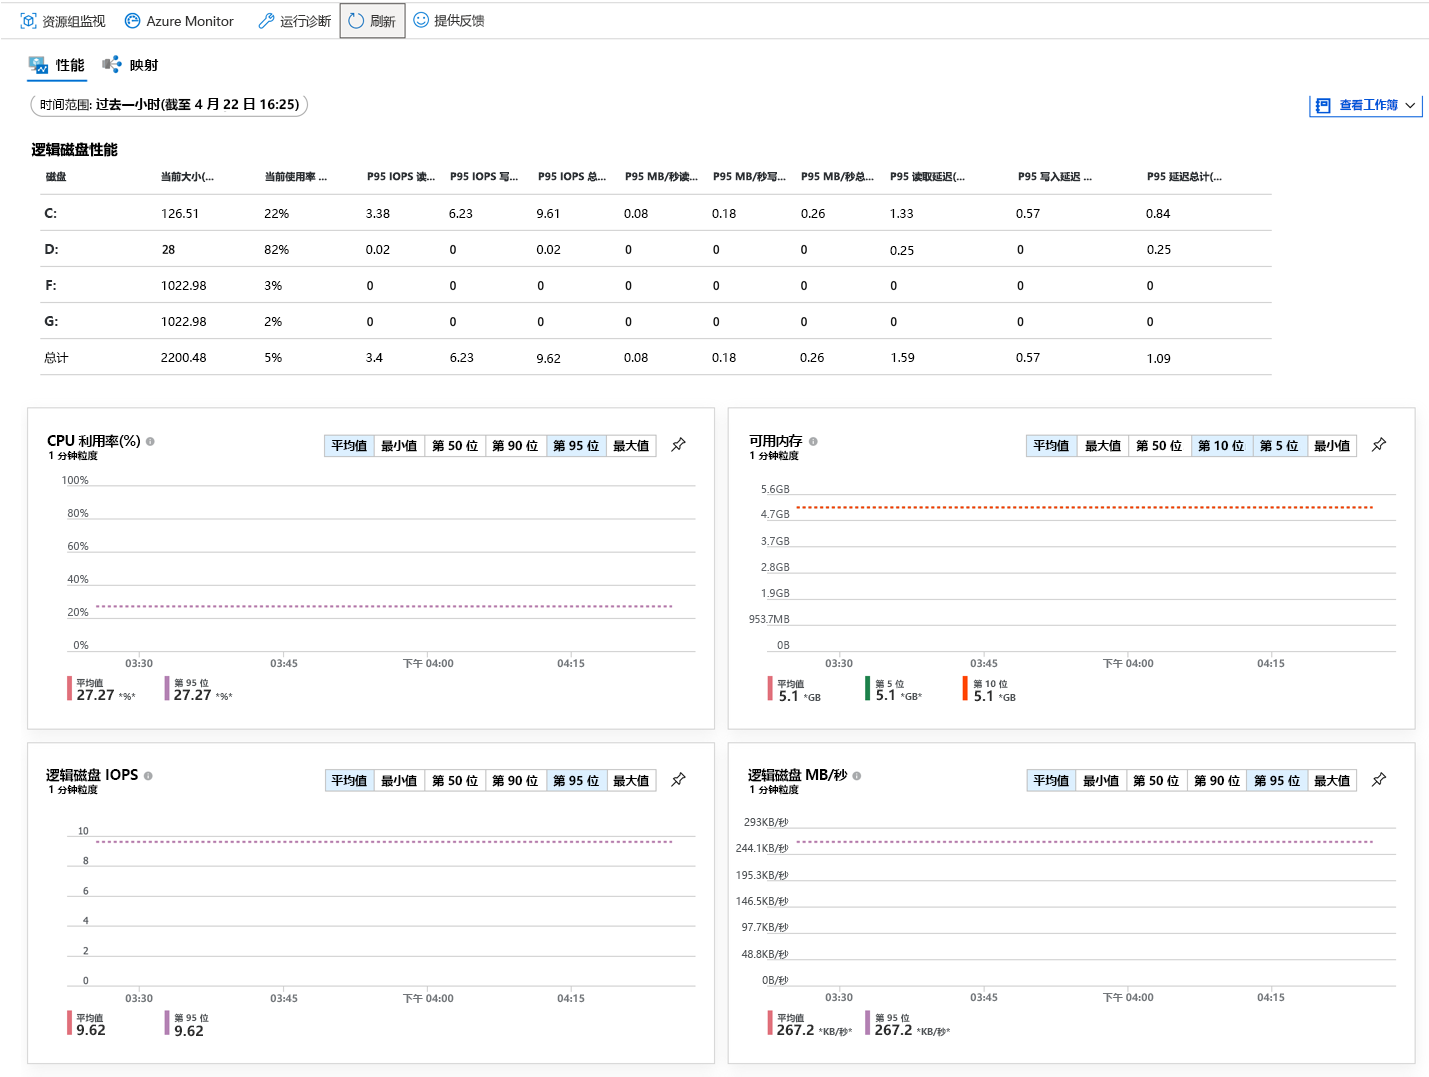Pin the CPU 利用率 chart

(x=678, y=444)
